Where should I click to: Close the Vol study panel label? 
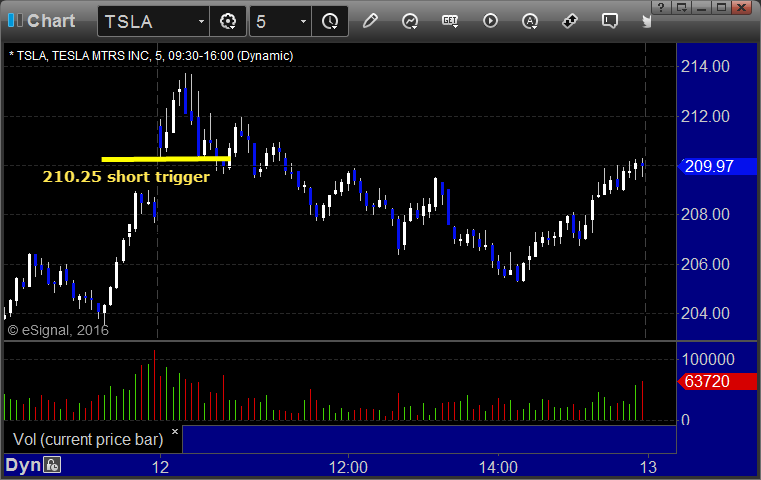[x=175, y=431]
